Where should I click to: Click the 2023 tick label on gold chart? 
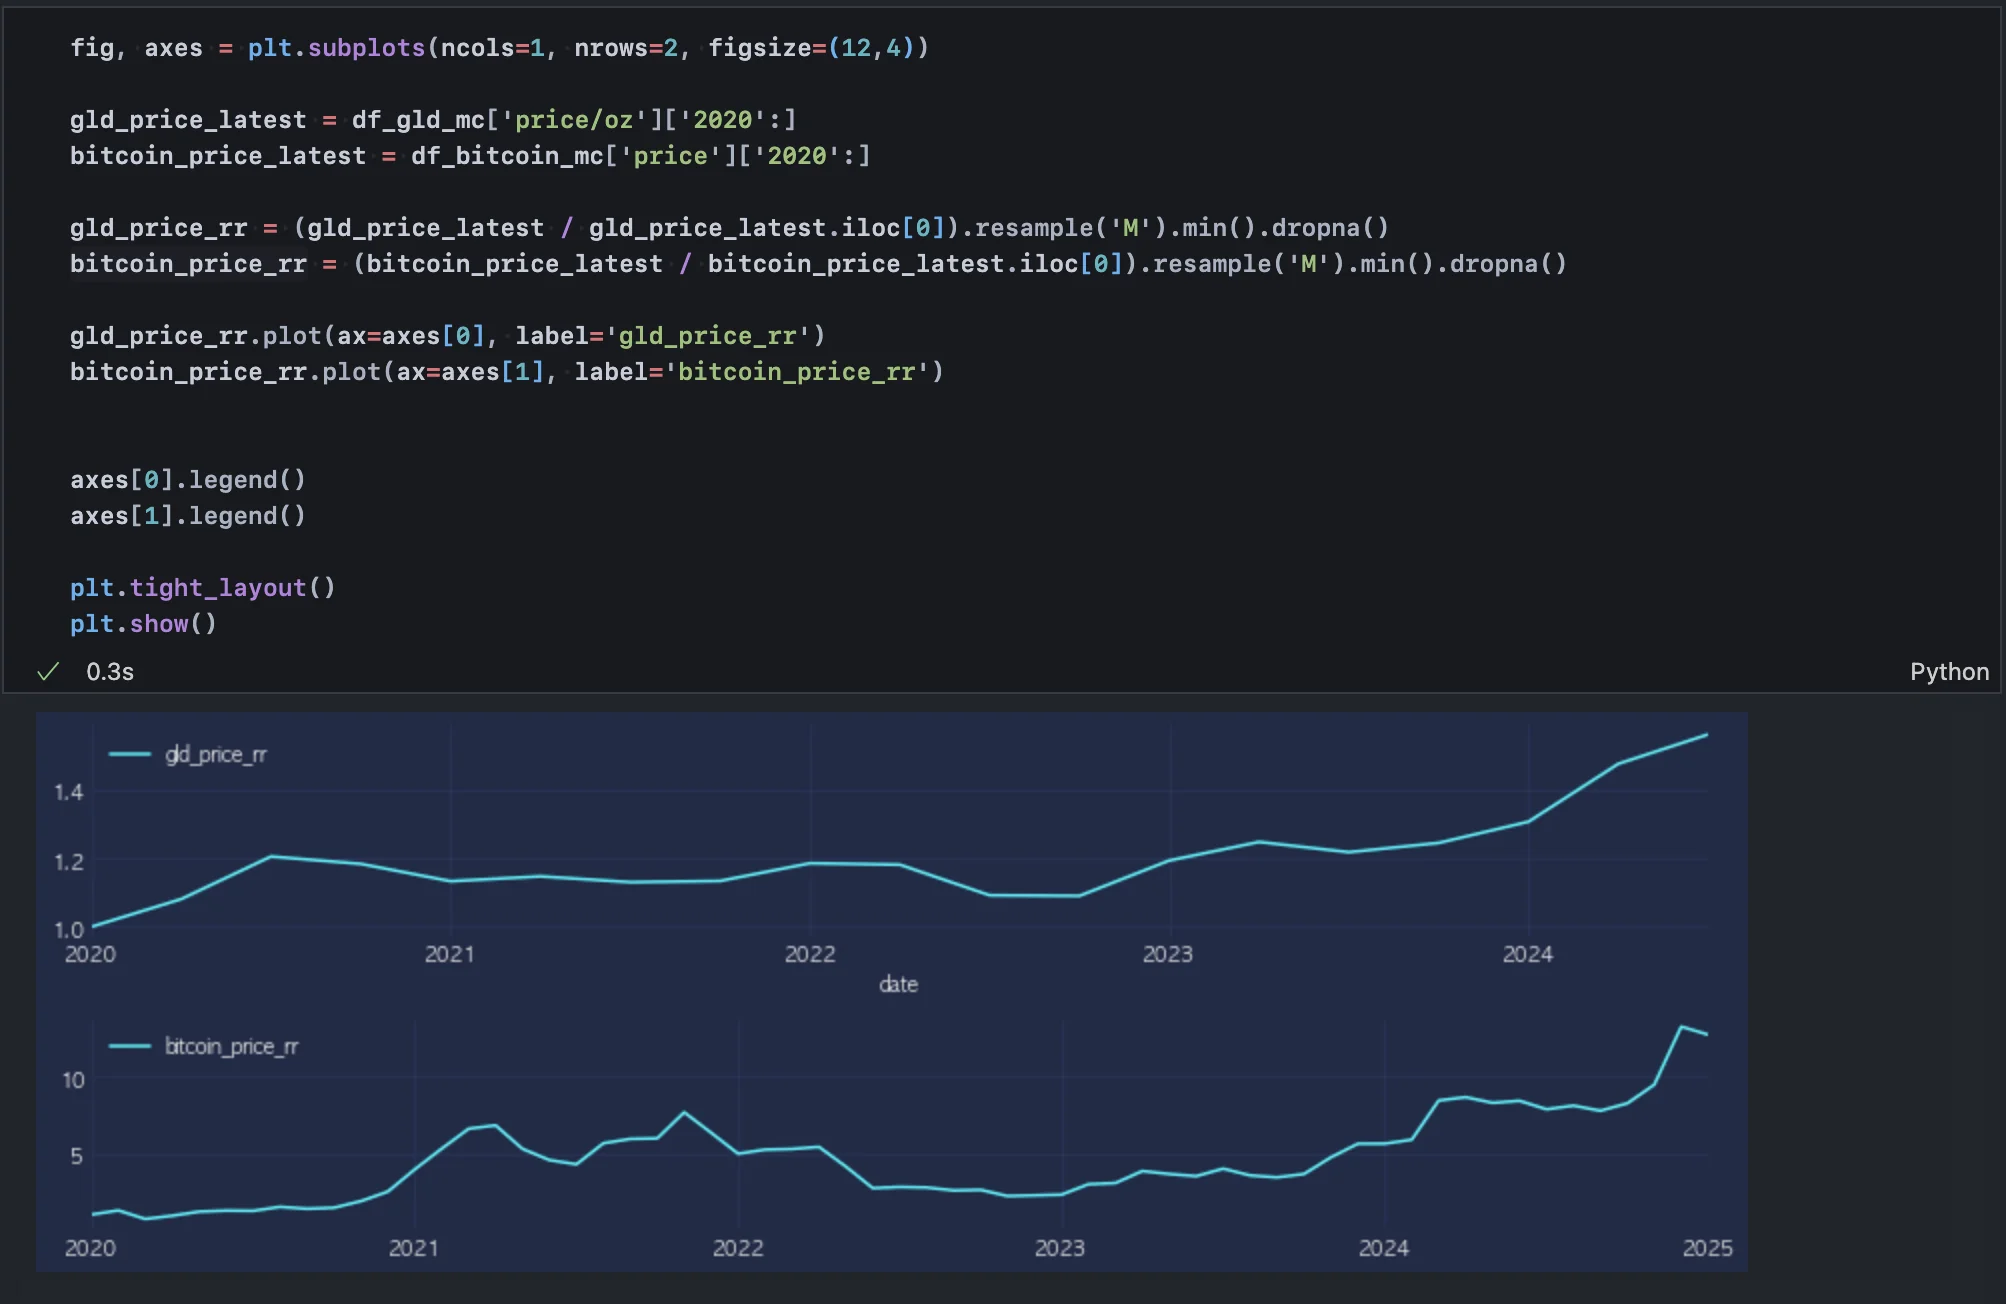pyautogui.click(x=1167, y=954)
